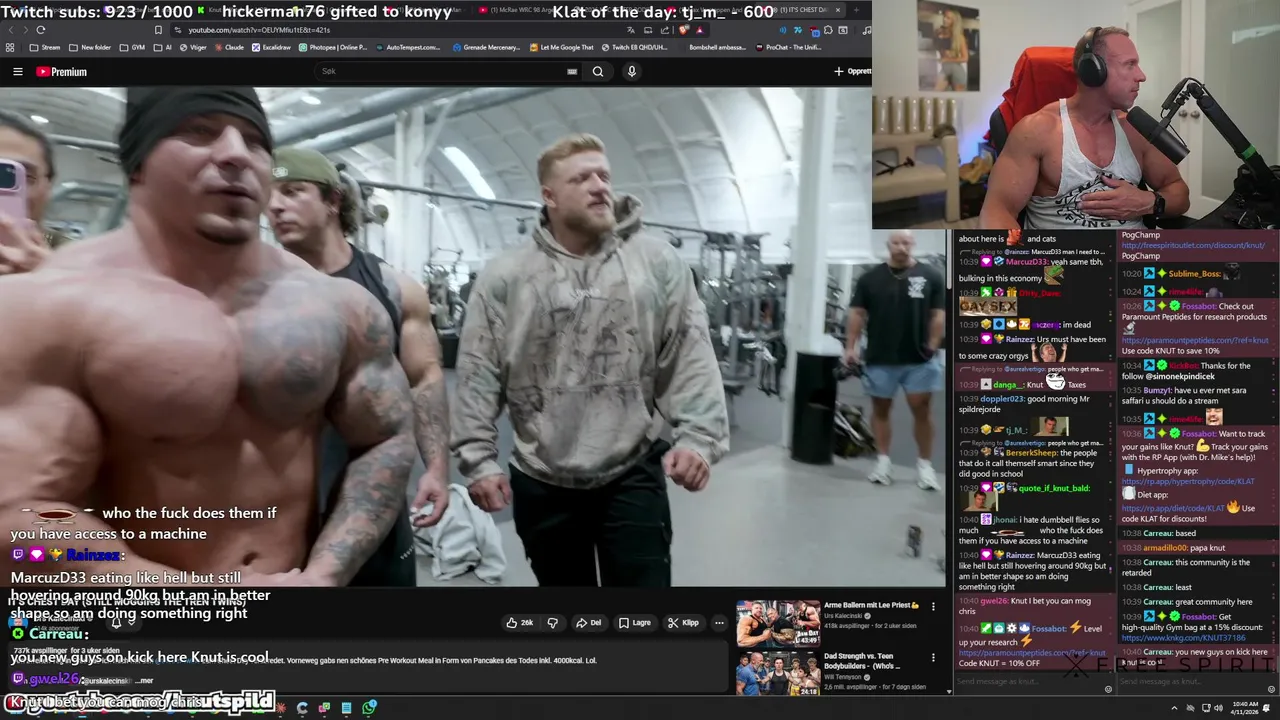The height and width of the screenshot is (720, 1280).
Task: Expand the video description with ...mer
Action: (x=145, y=680)
